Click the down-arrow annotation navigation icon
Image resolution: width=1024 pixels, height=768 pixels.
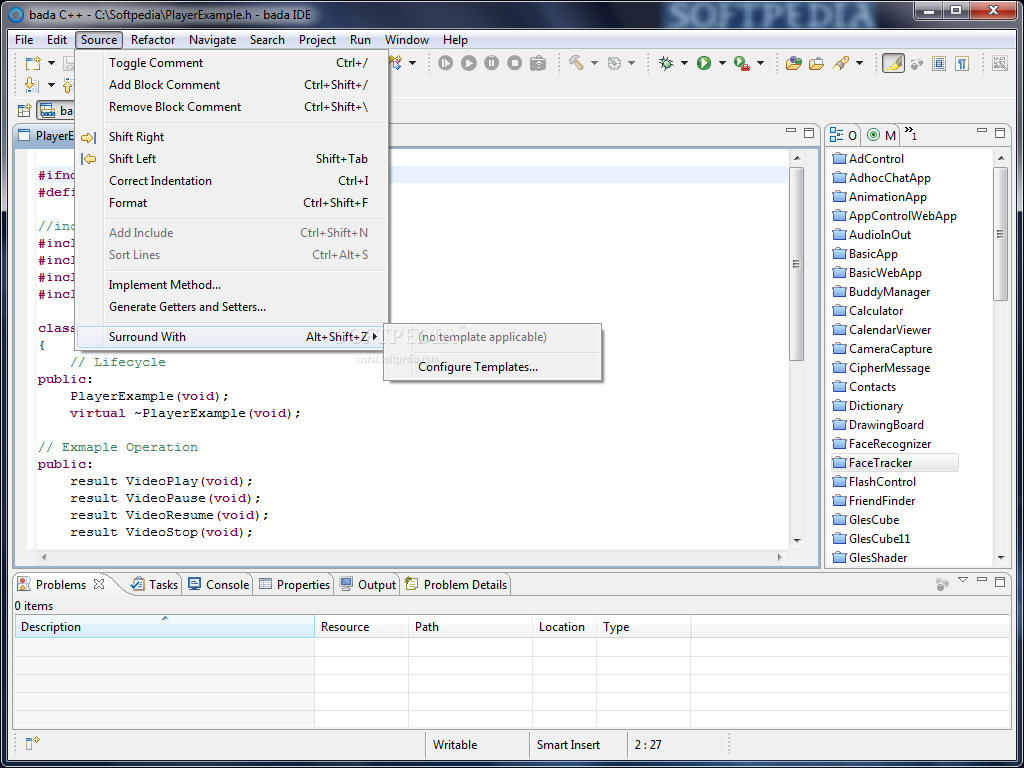[31, 85]
